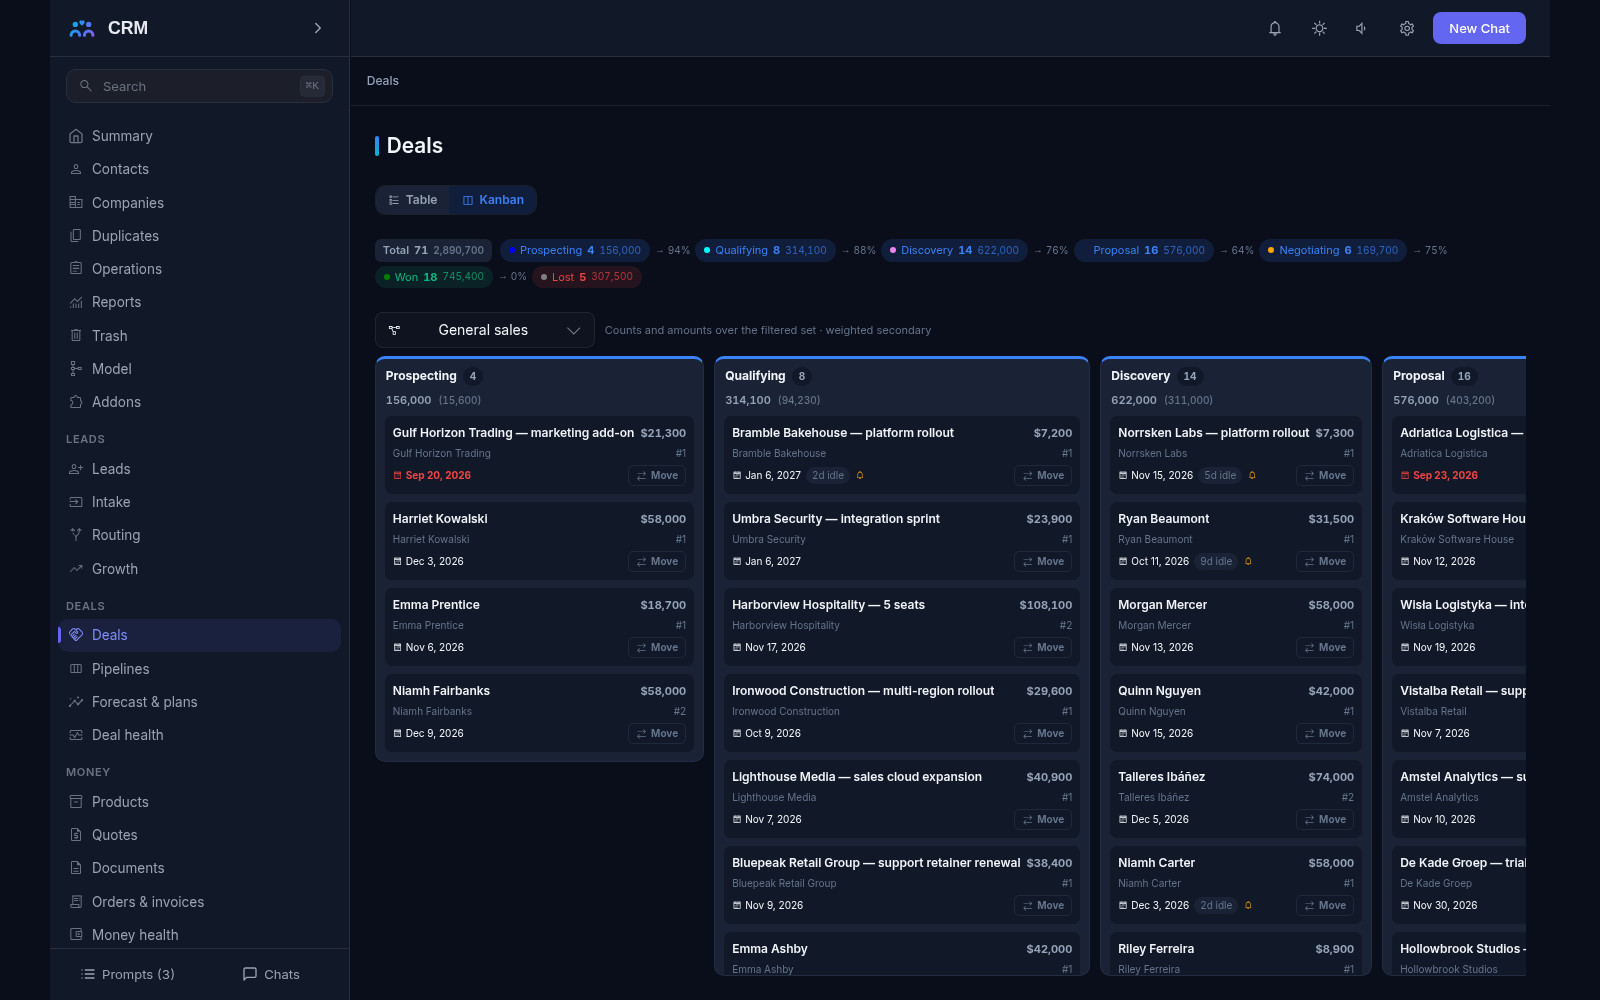Screen dimensions: 1600x1000
Task: Open Chats at sidebar bottom
Action: tap(271, 974)
